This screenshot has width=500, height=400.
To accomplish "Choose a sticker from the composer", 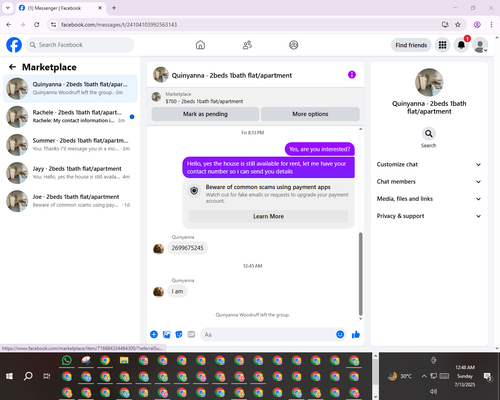I will [179, 334].
